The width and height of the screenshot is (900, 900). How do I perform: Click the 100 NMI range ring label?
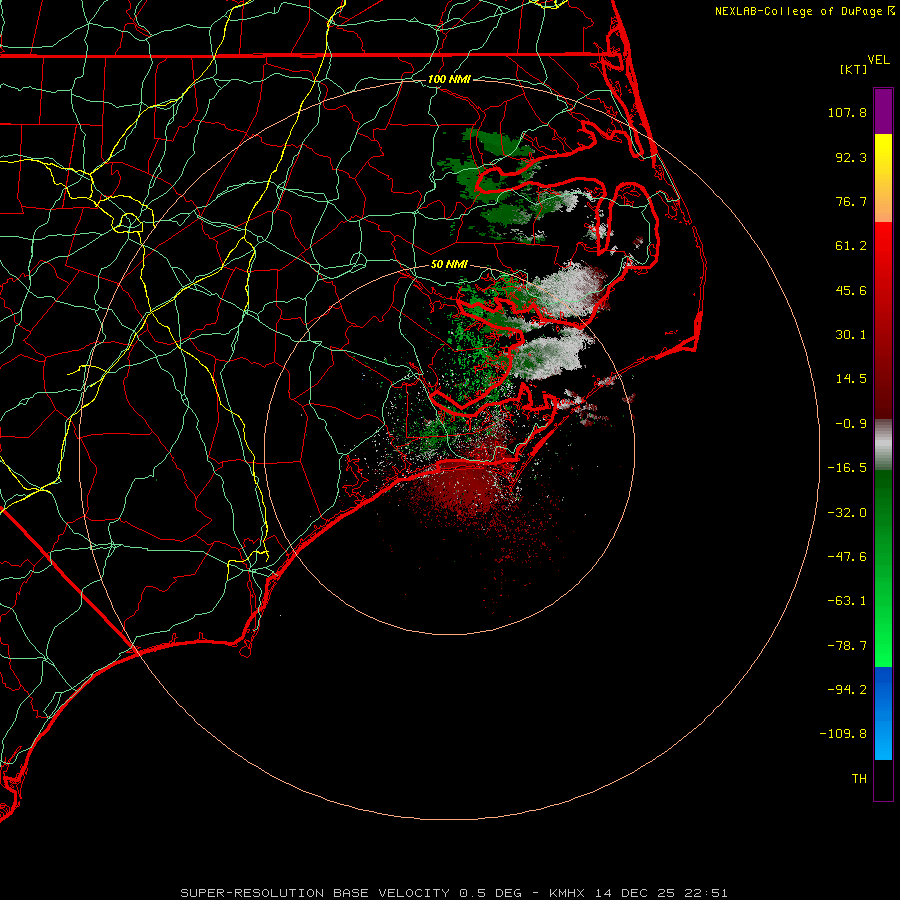(x=449, y=79)
